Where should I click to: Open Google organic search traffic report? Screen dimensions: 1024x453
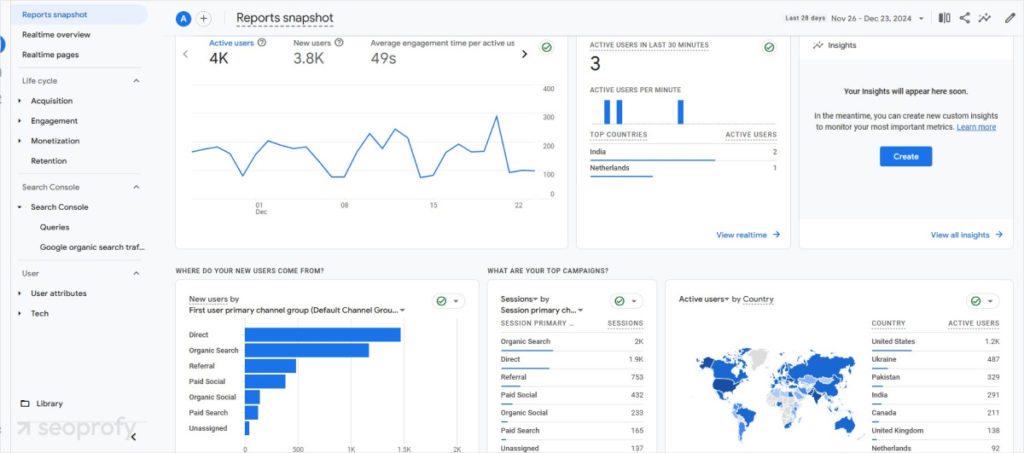92,248
